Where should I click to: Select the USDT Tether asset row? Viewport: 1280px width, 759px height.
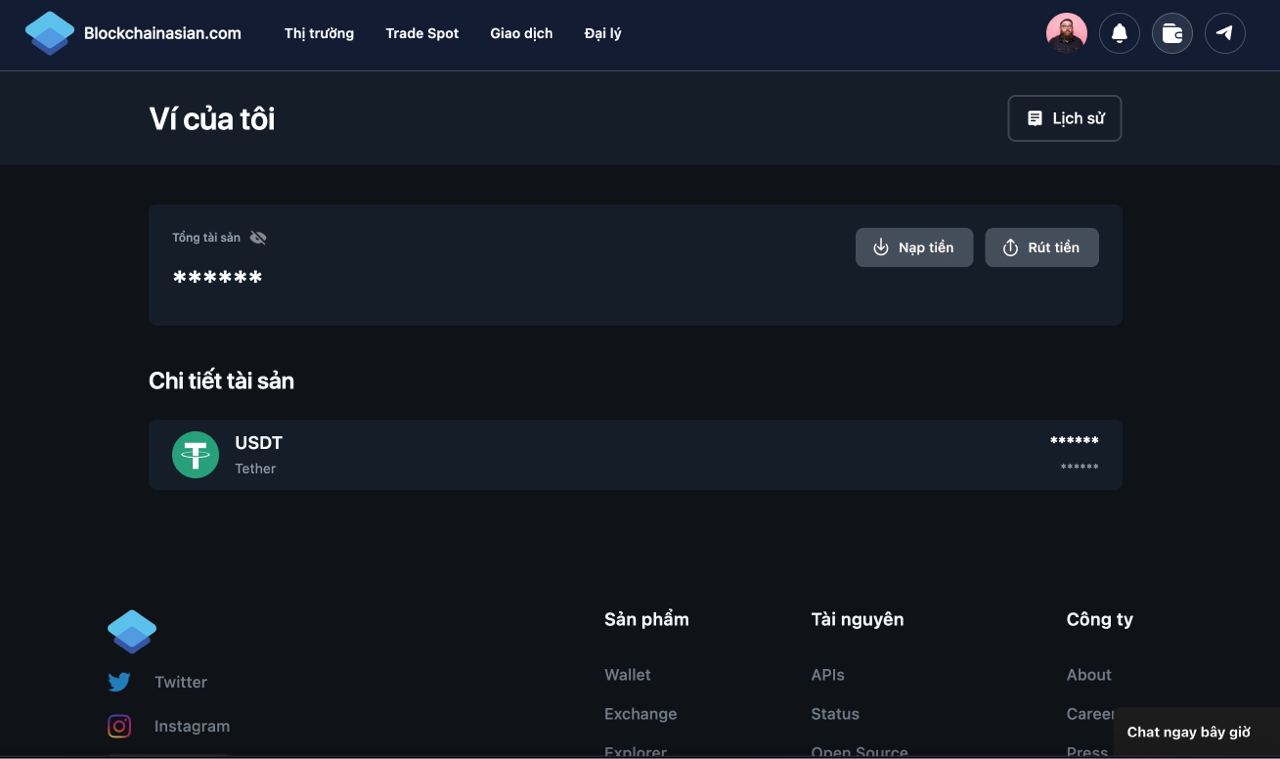(x=636, y=455)
